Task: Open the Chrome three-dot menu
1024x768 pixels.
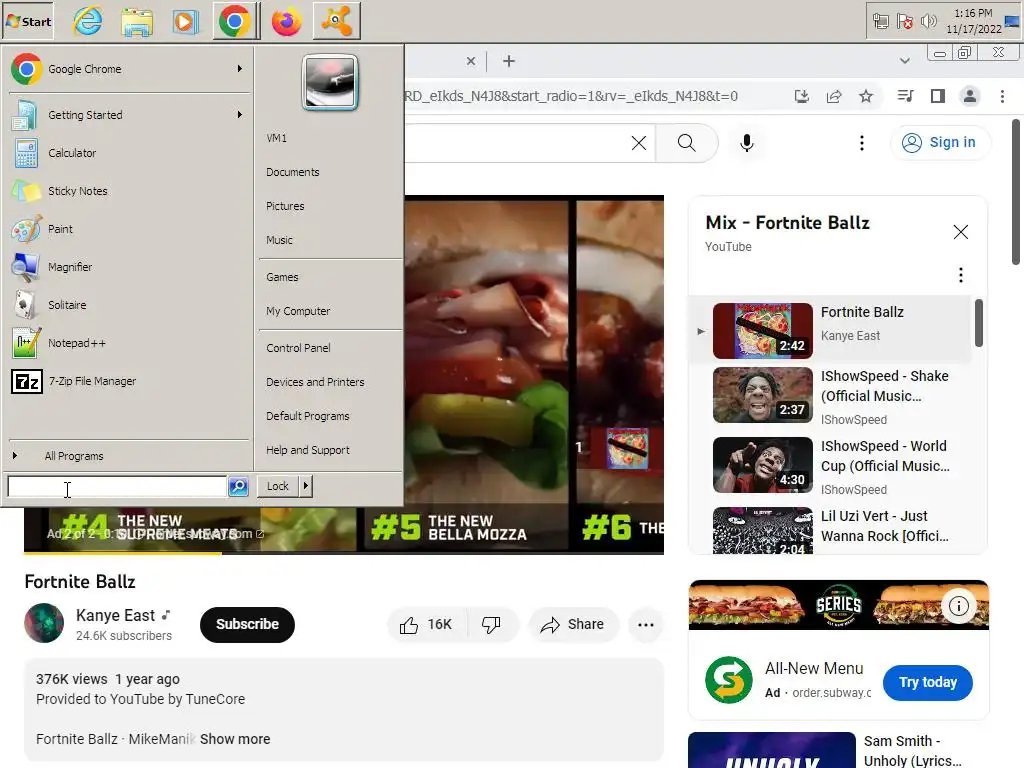Action: (1002, 97)
